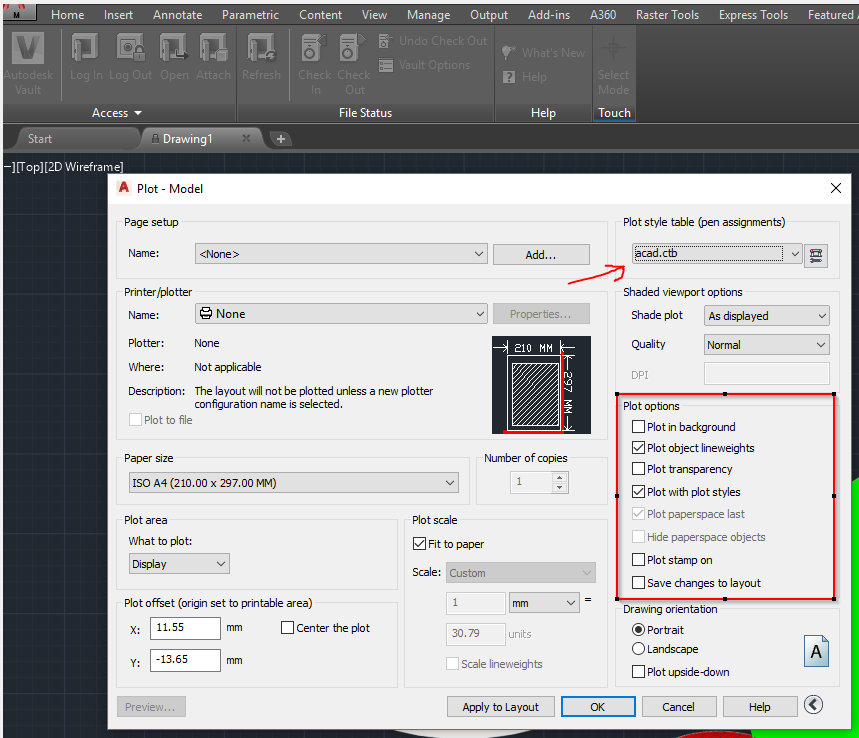Open the Paper size dropdown
The image size is (859, 738).
[x=450, y=482]
